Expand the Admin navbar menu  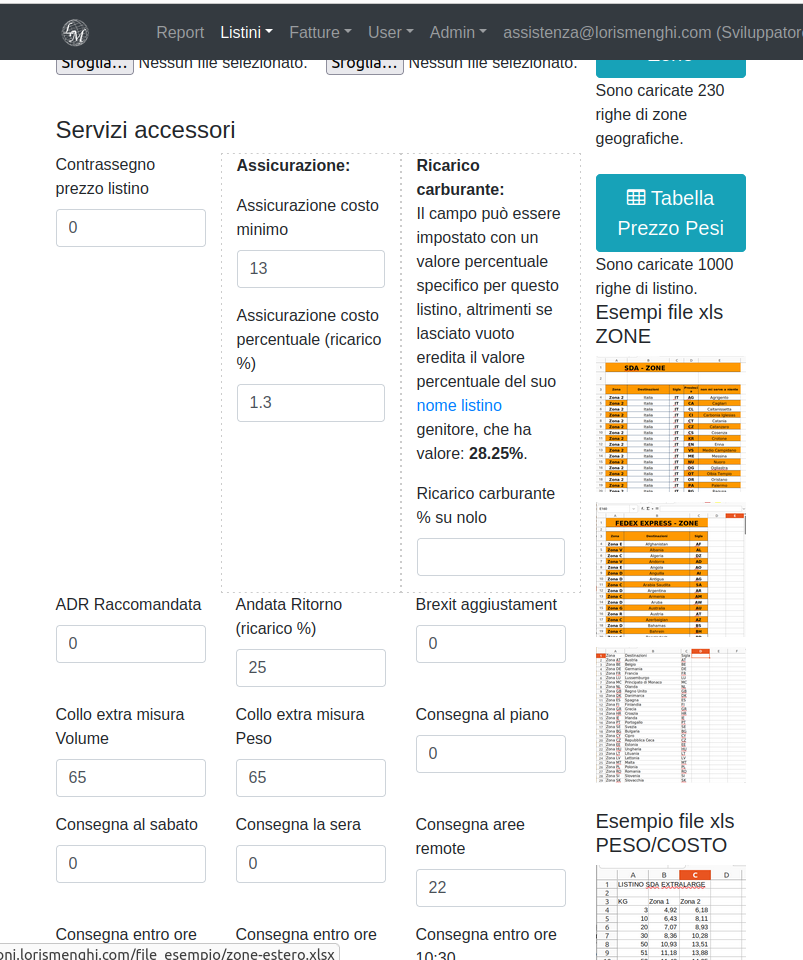tap(458, 32)
